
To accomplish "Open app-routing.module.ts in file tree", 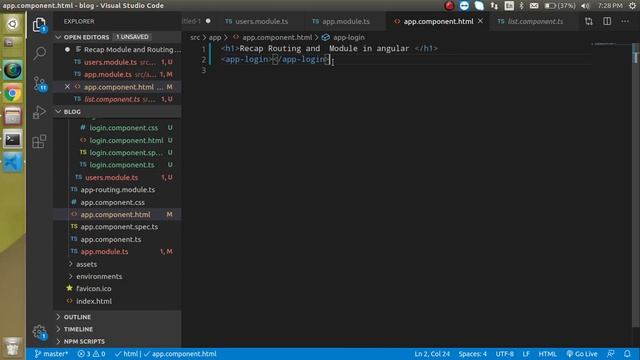I will pyautogui.click(x=118, y=190).
